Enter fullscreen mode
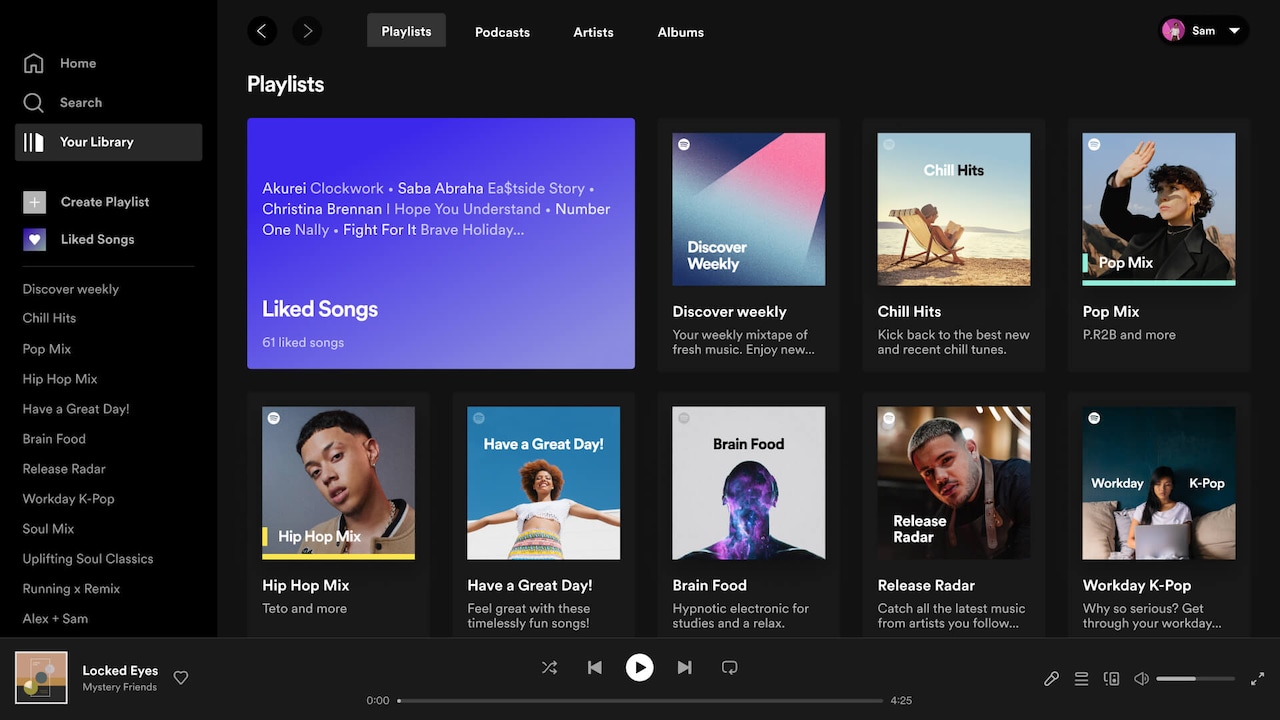 [1257, 678]
